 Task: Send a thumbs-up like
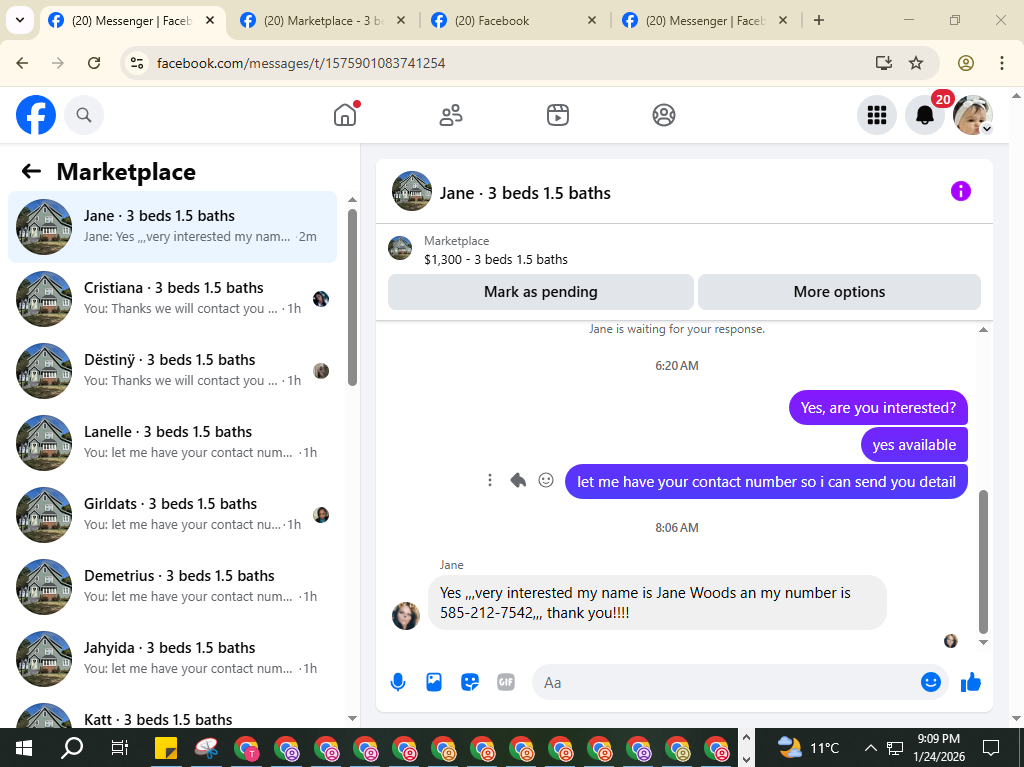tap(971, 682)
